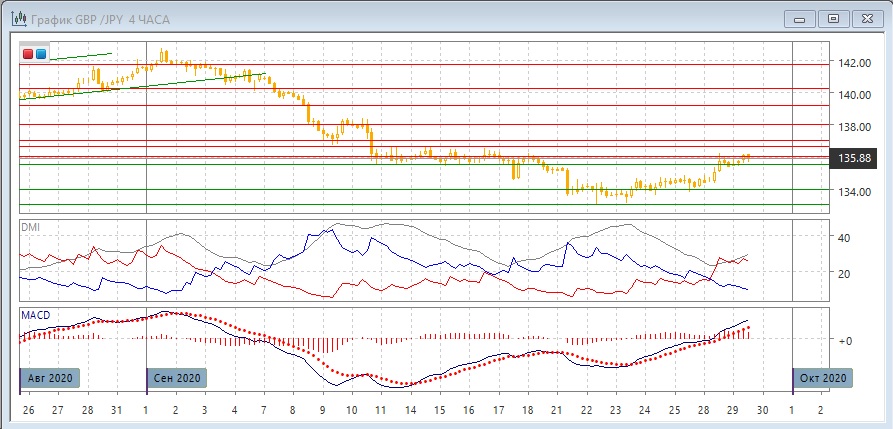Jump to the Окт 2020 month marker
Viewport: 893px width, 429px height.
coord(824,378)
